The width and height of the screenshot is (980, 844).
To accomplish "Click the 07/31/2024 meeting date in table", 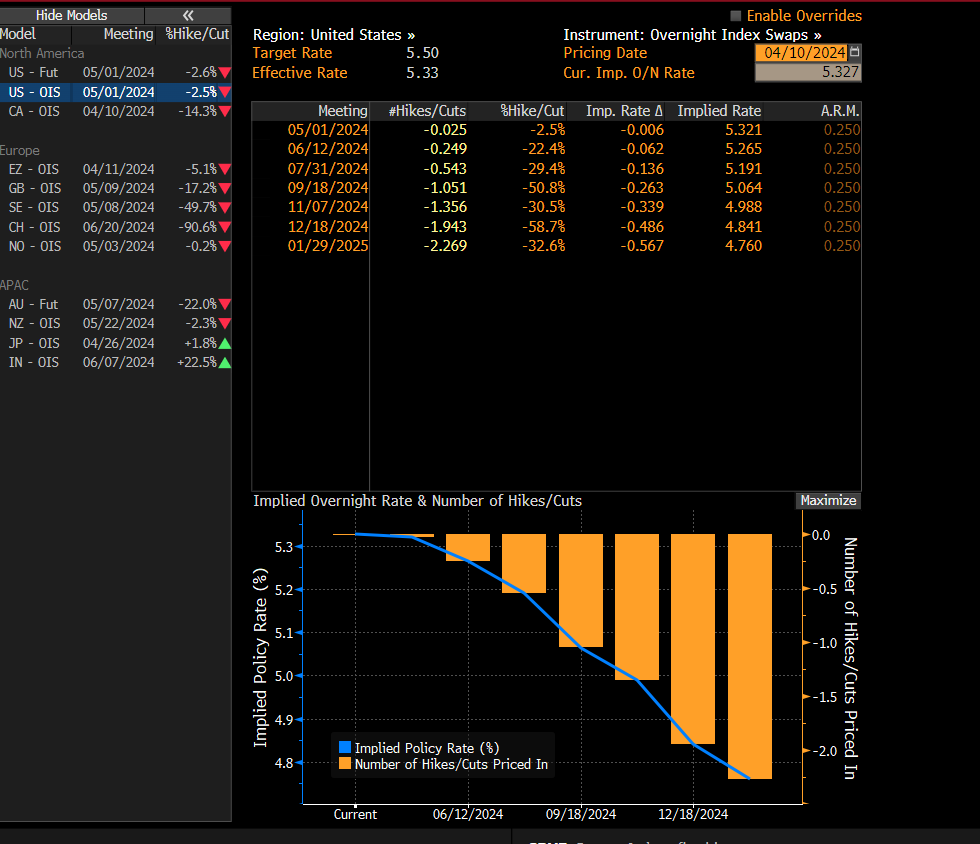I will [328, 169].
